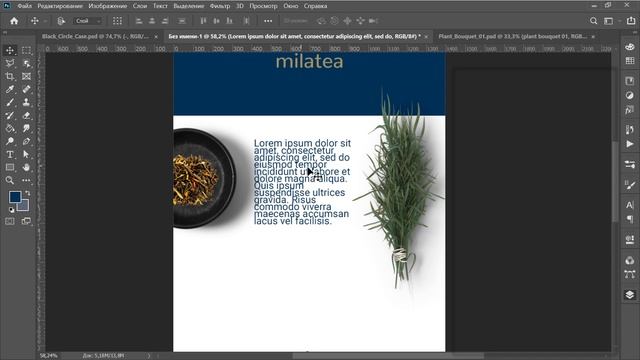This screenshot has height=360, width=640.
Task: Select the Paint Bucket tool
Action: tap(10, 129)
